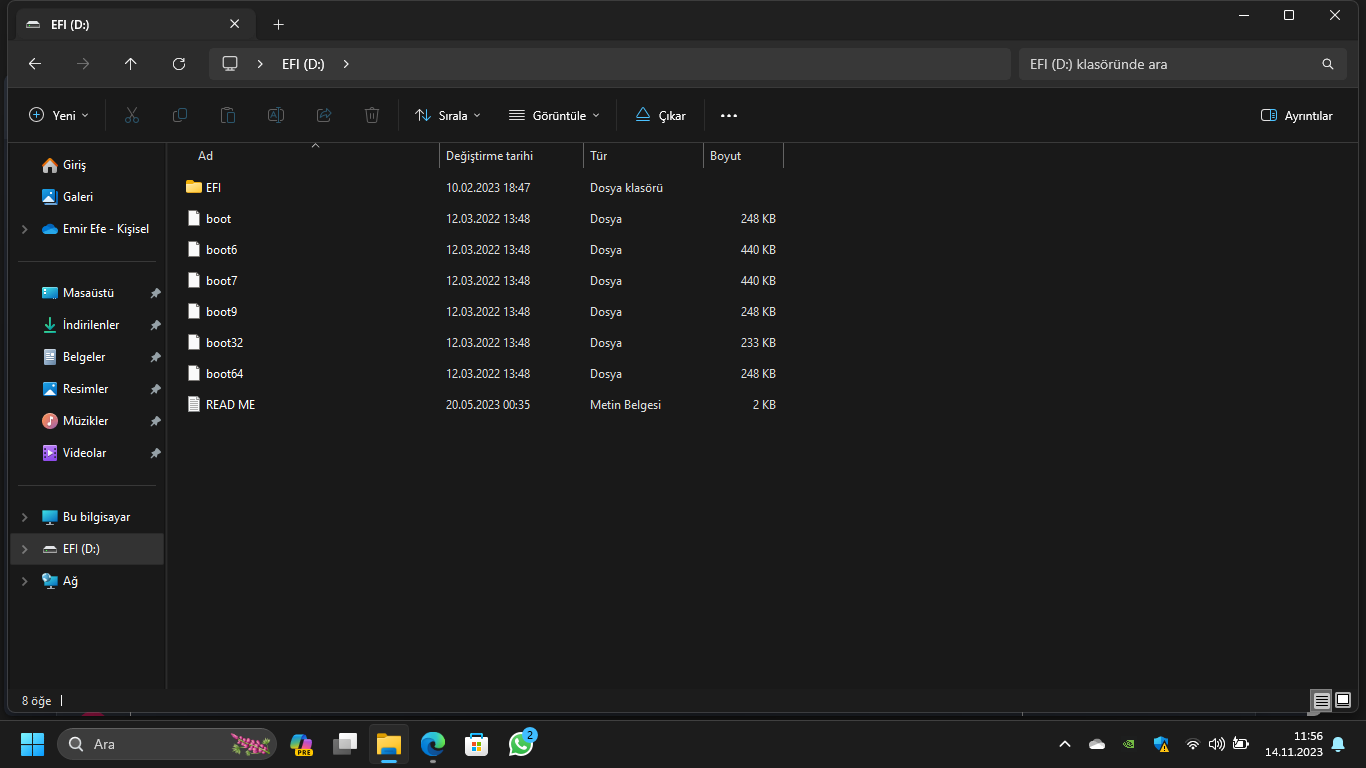The image size is (1366, 768).
Task: Click the Delete trash can icon
Action: coord(372,115)
